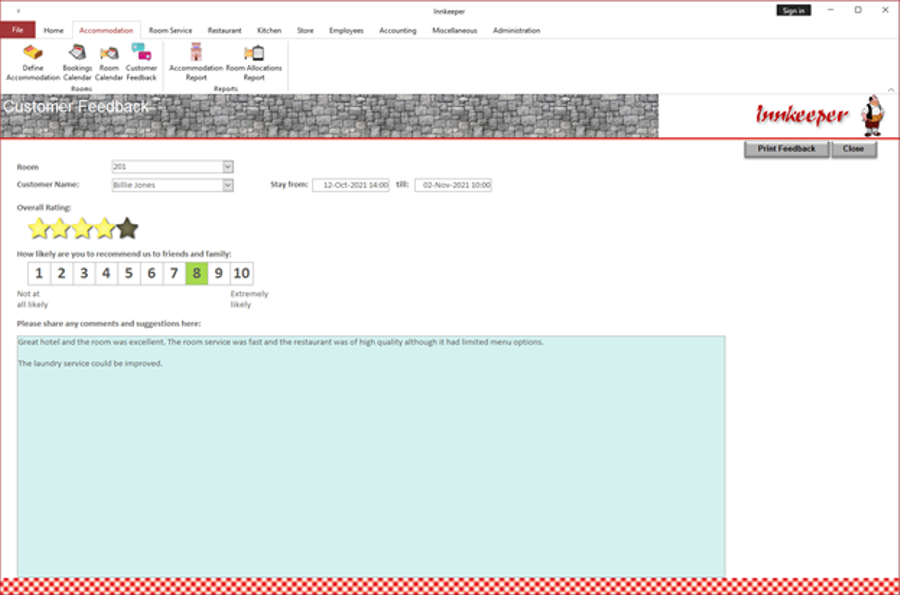Click the stay till date field
Image resolution: width=900 pixels, height=595 pixels.
453,185
